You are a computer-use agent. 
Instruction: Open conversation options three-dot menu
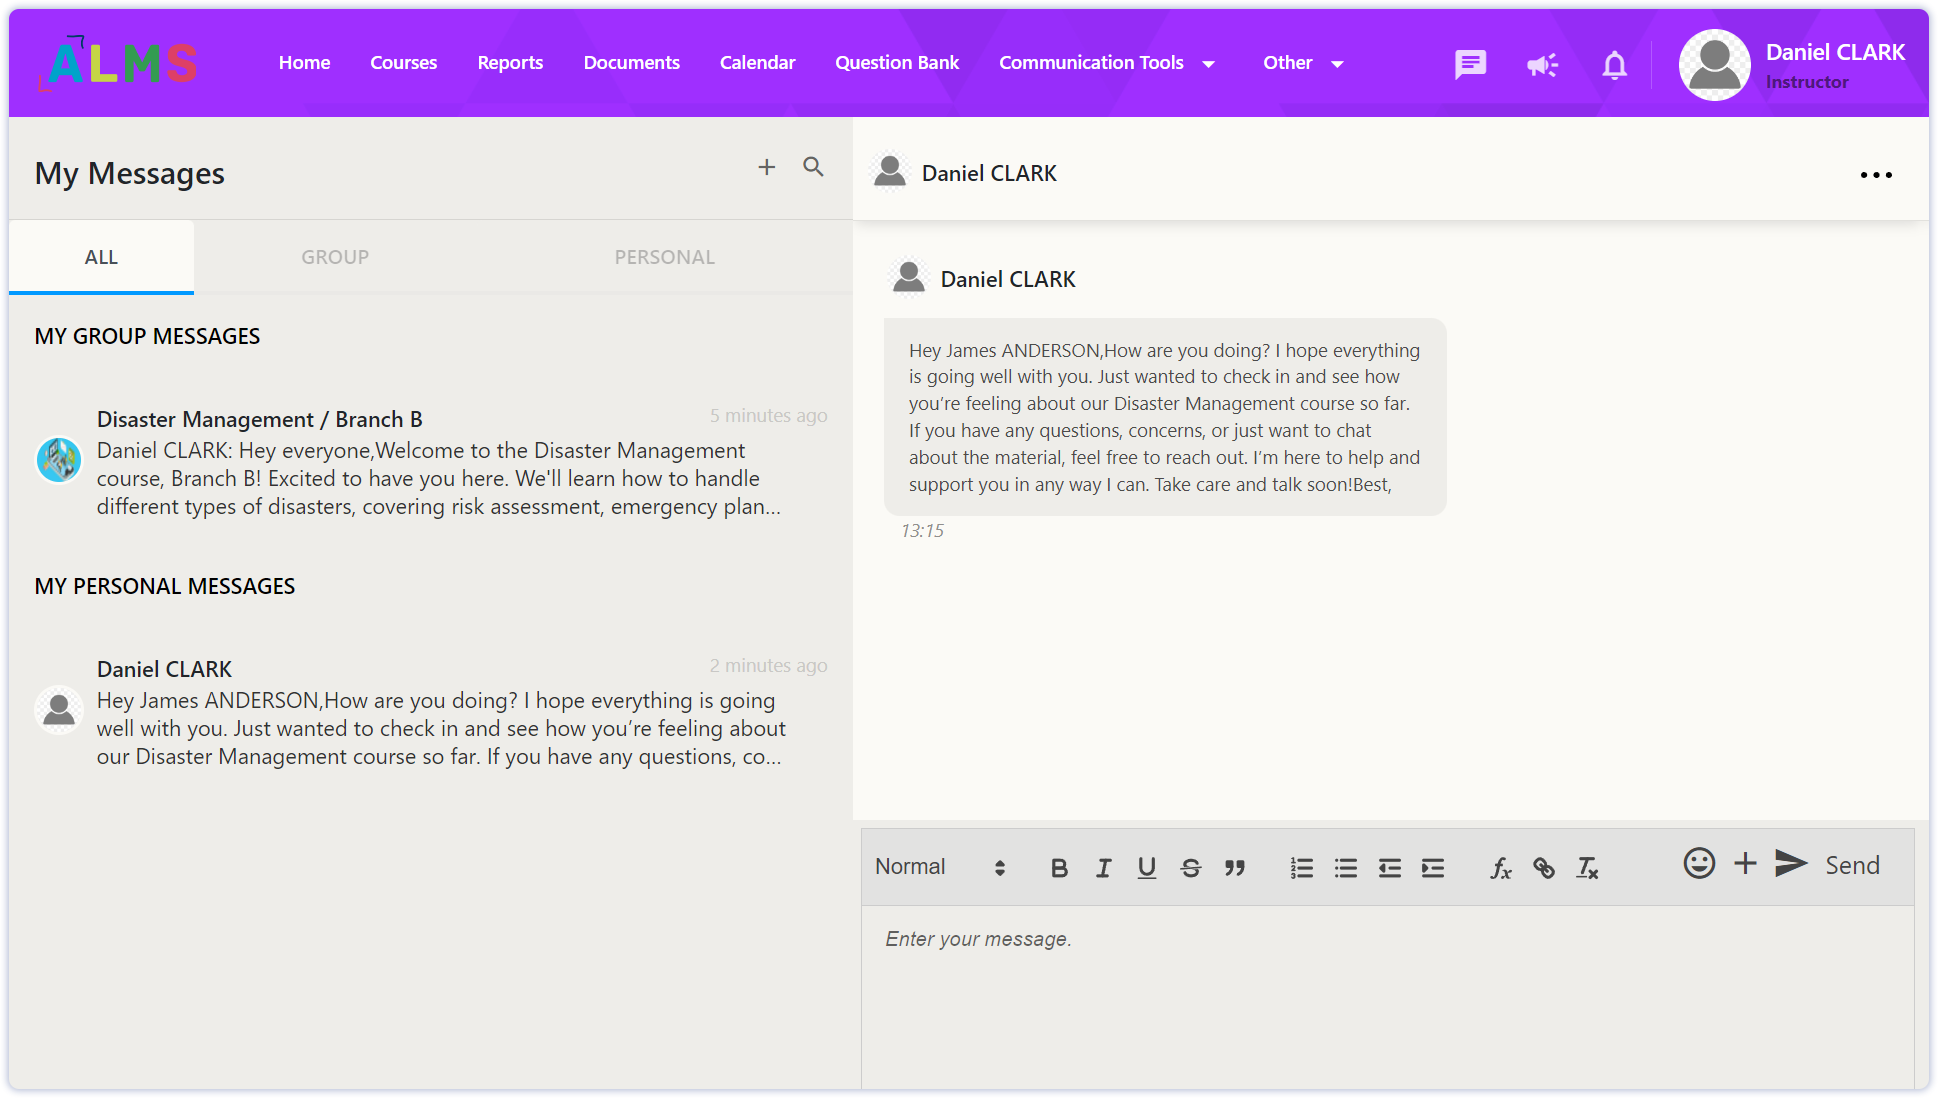pos(1876,175)
